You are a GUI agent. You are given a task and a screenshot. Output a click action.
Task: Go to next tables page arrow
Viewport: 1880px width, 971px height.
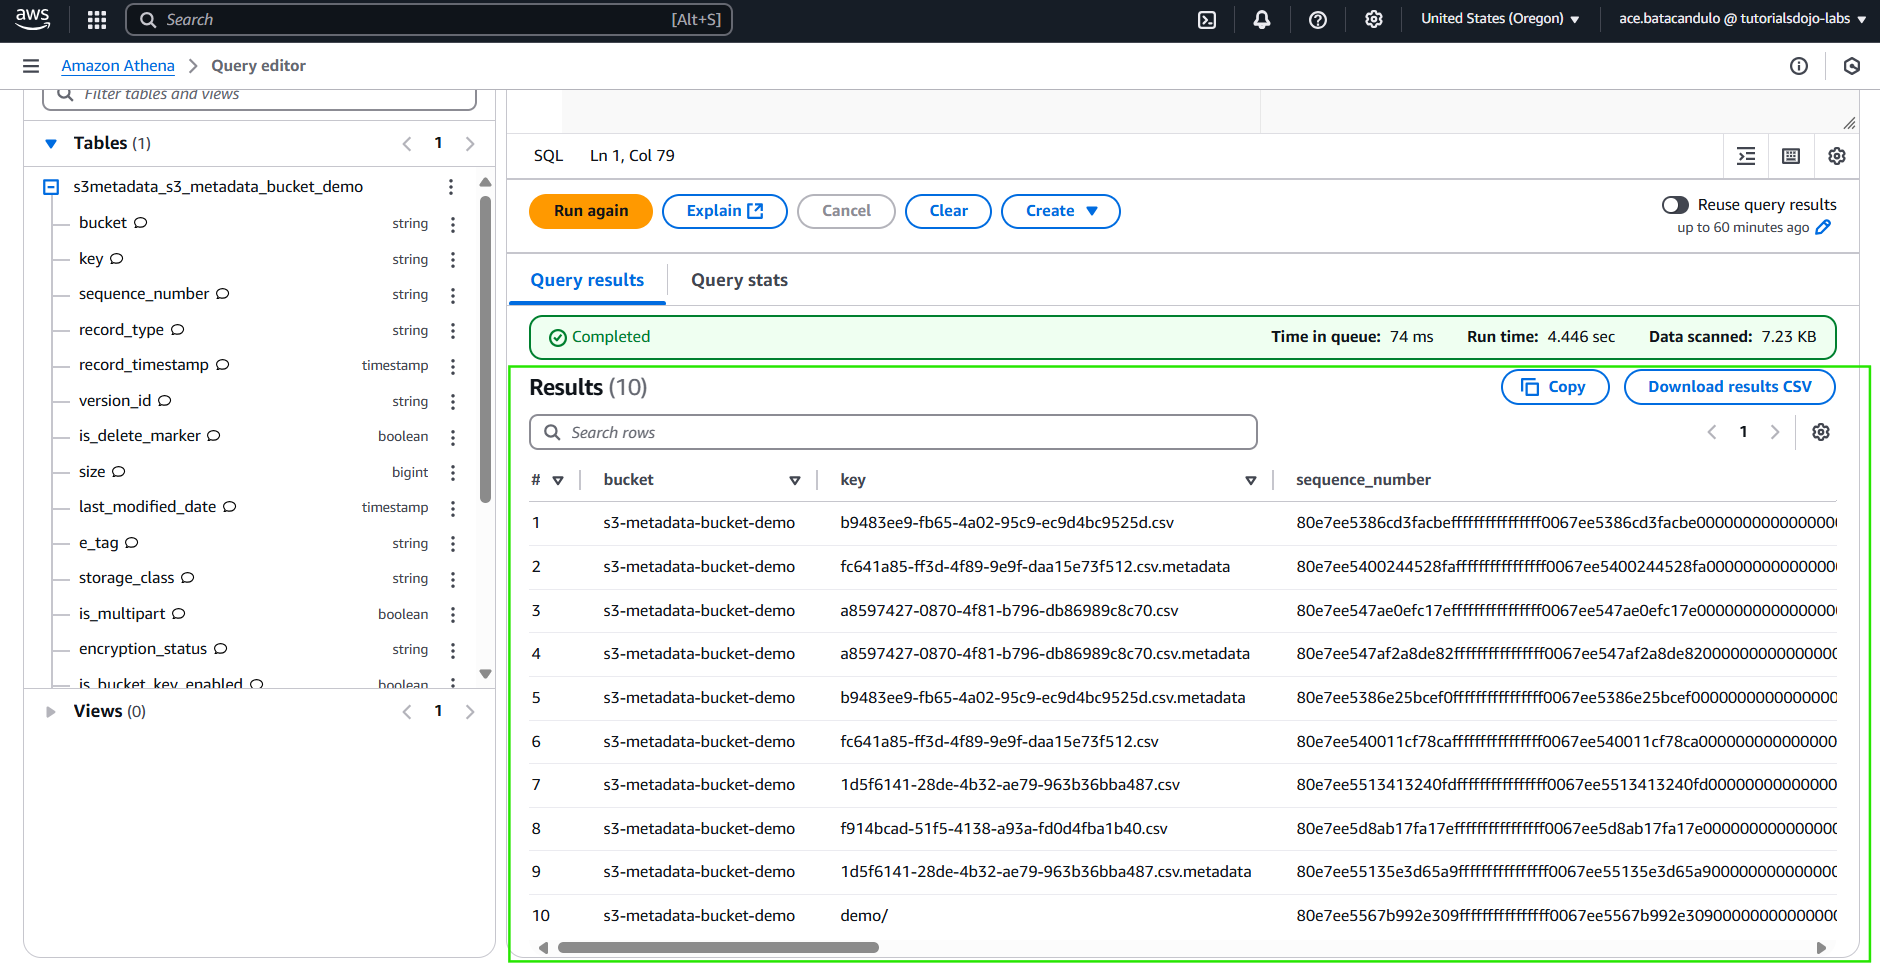click(470, 144)
